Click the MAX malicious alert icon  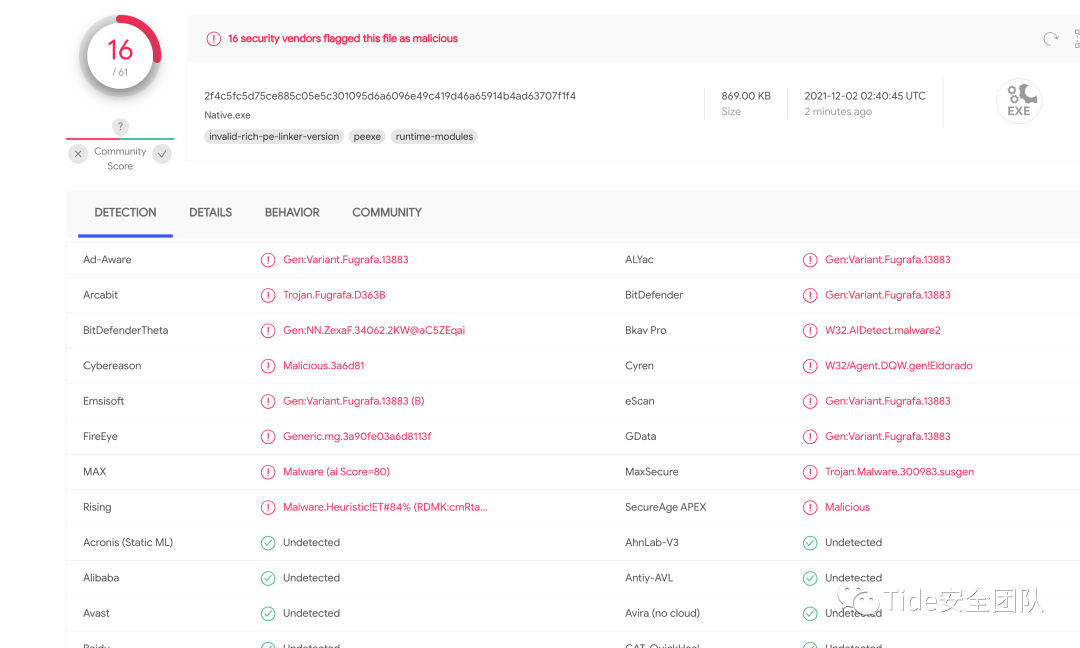(268, 472)
